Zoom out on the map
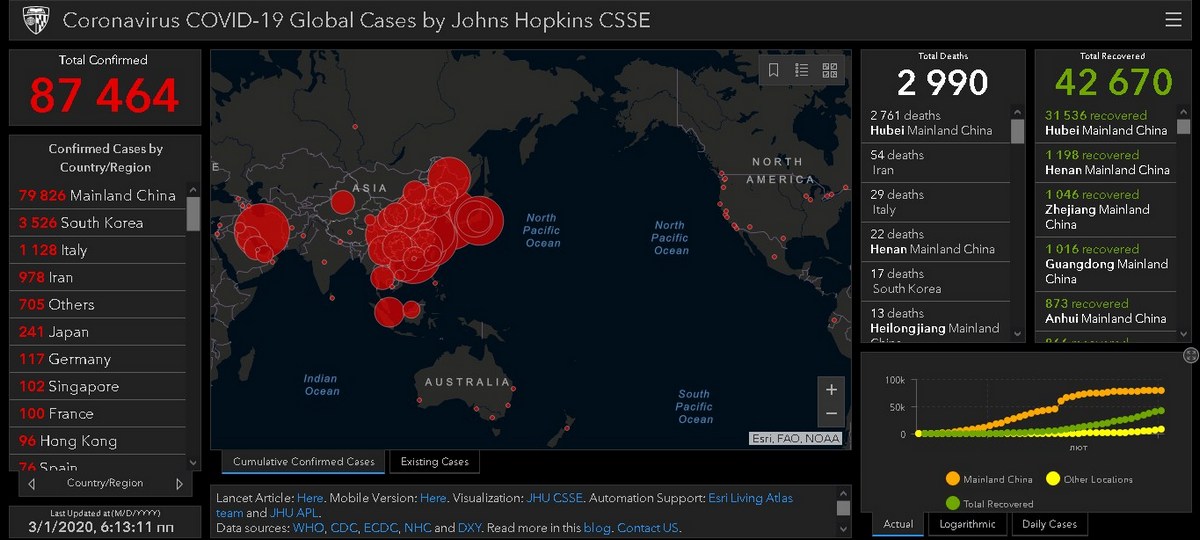 pos(831,414)
